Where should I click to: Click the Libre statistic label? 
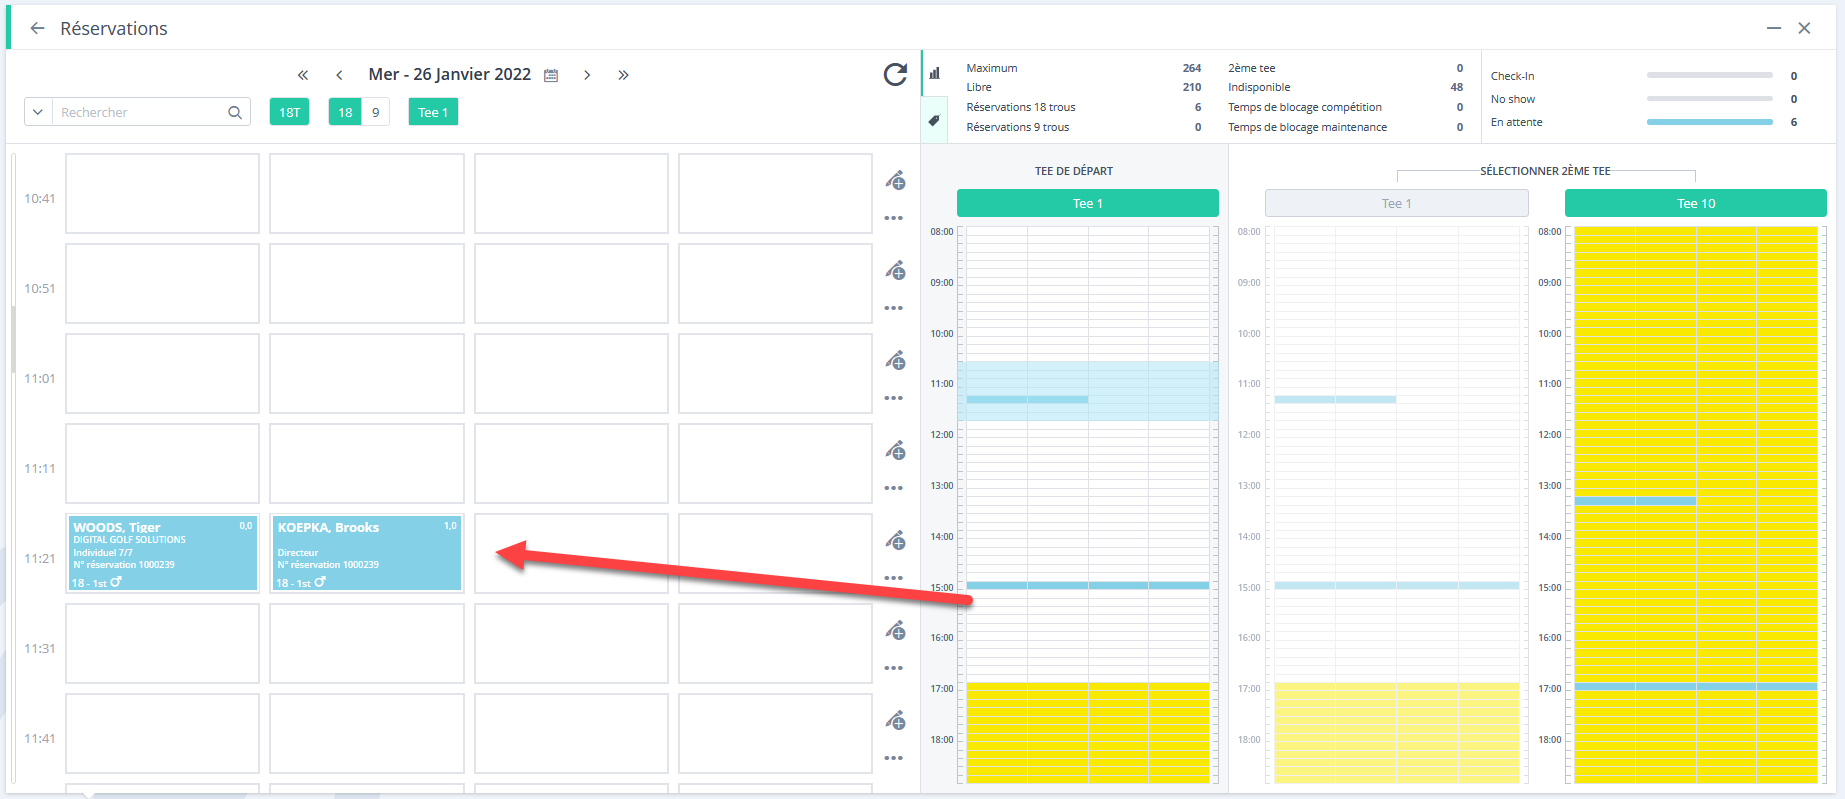[x=979, y=87]
